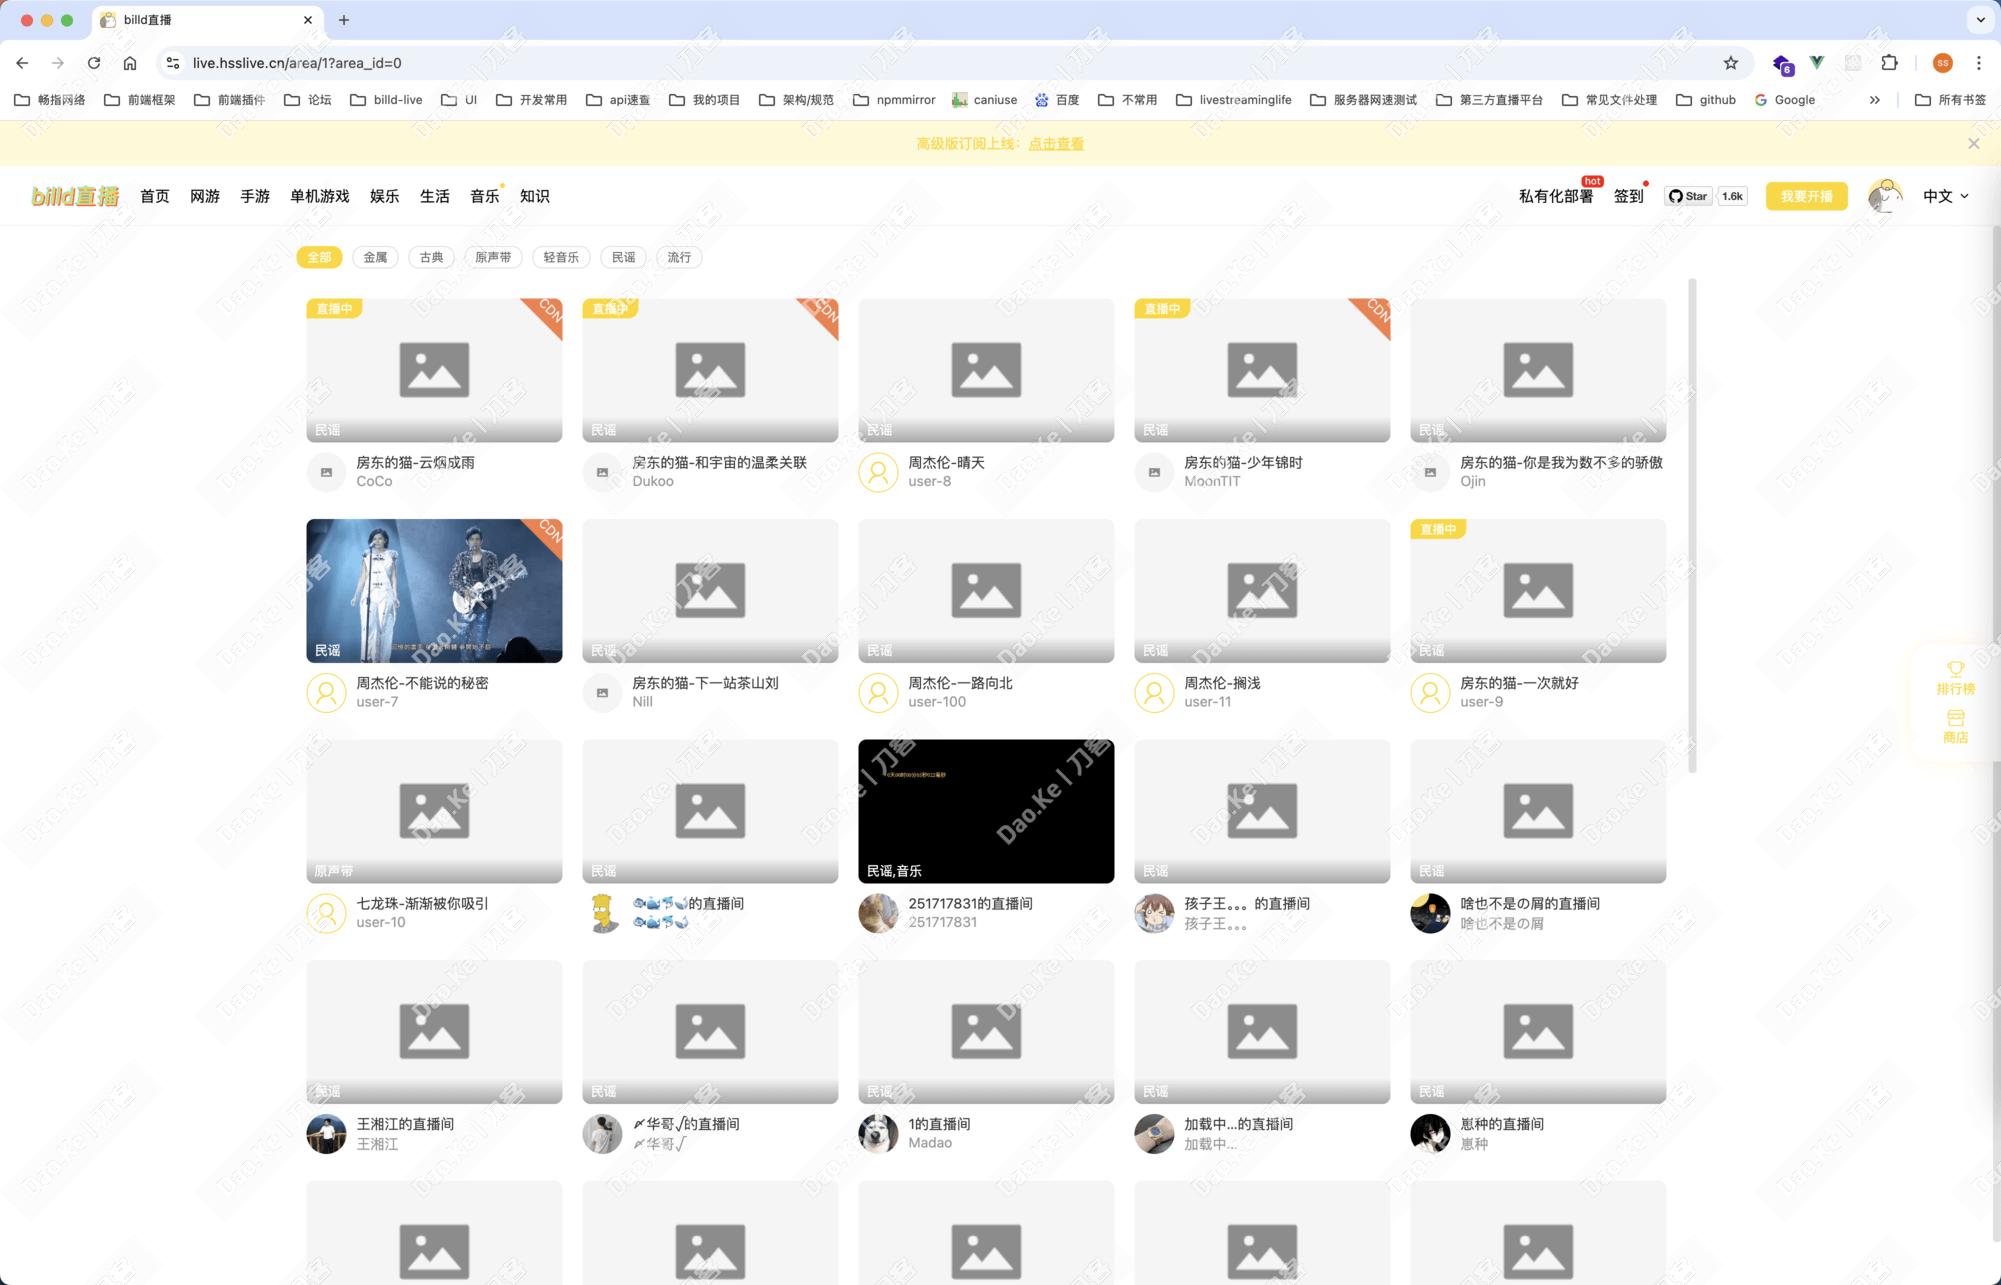Reload the page

pyautogui.click(x=94, y=63)
